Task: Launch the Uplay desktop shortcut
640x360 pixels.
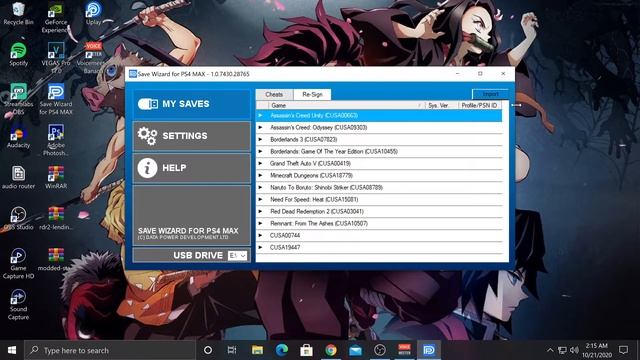Action: (93, 13)
